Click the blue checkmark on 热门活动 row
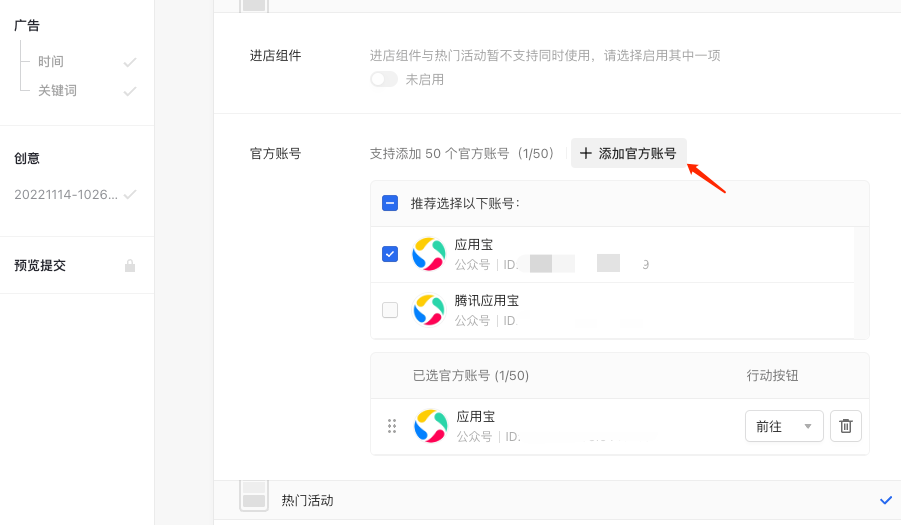 (885, 500)
